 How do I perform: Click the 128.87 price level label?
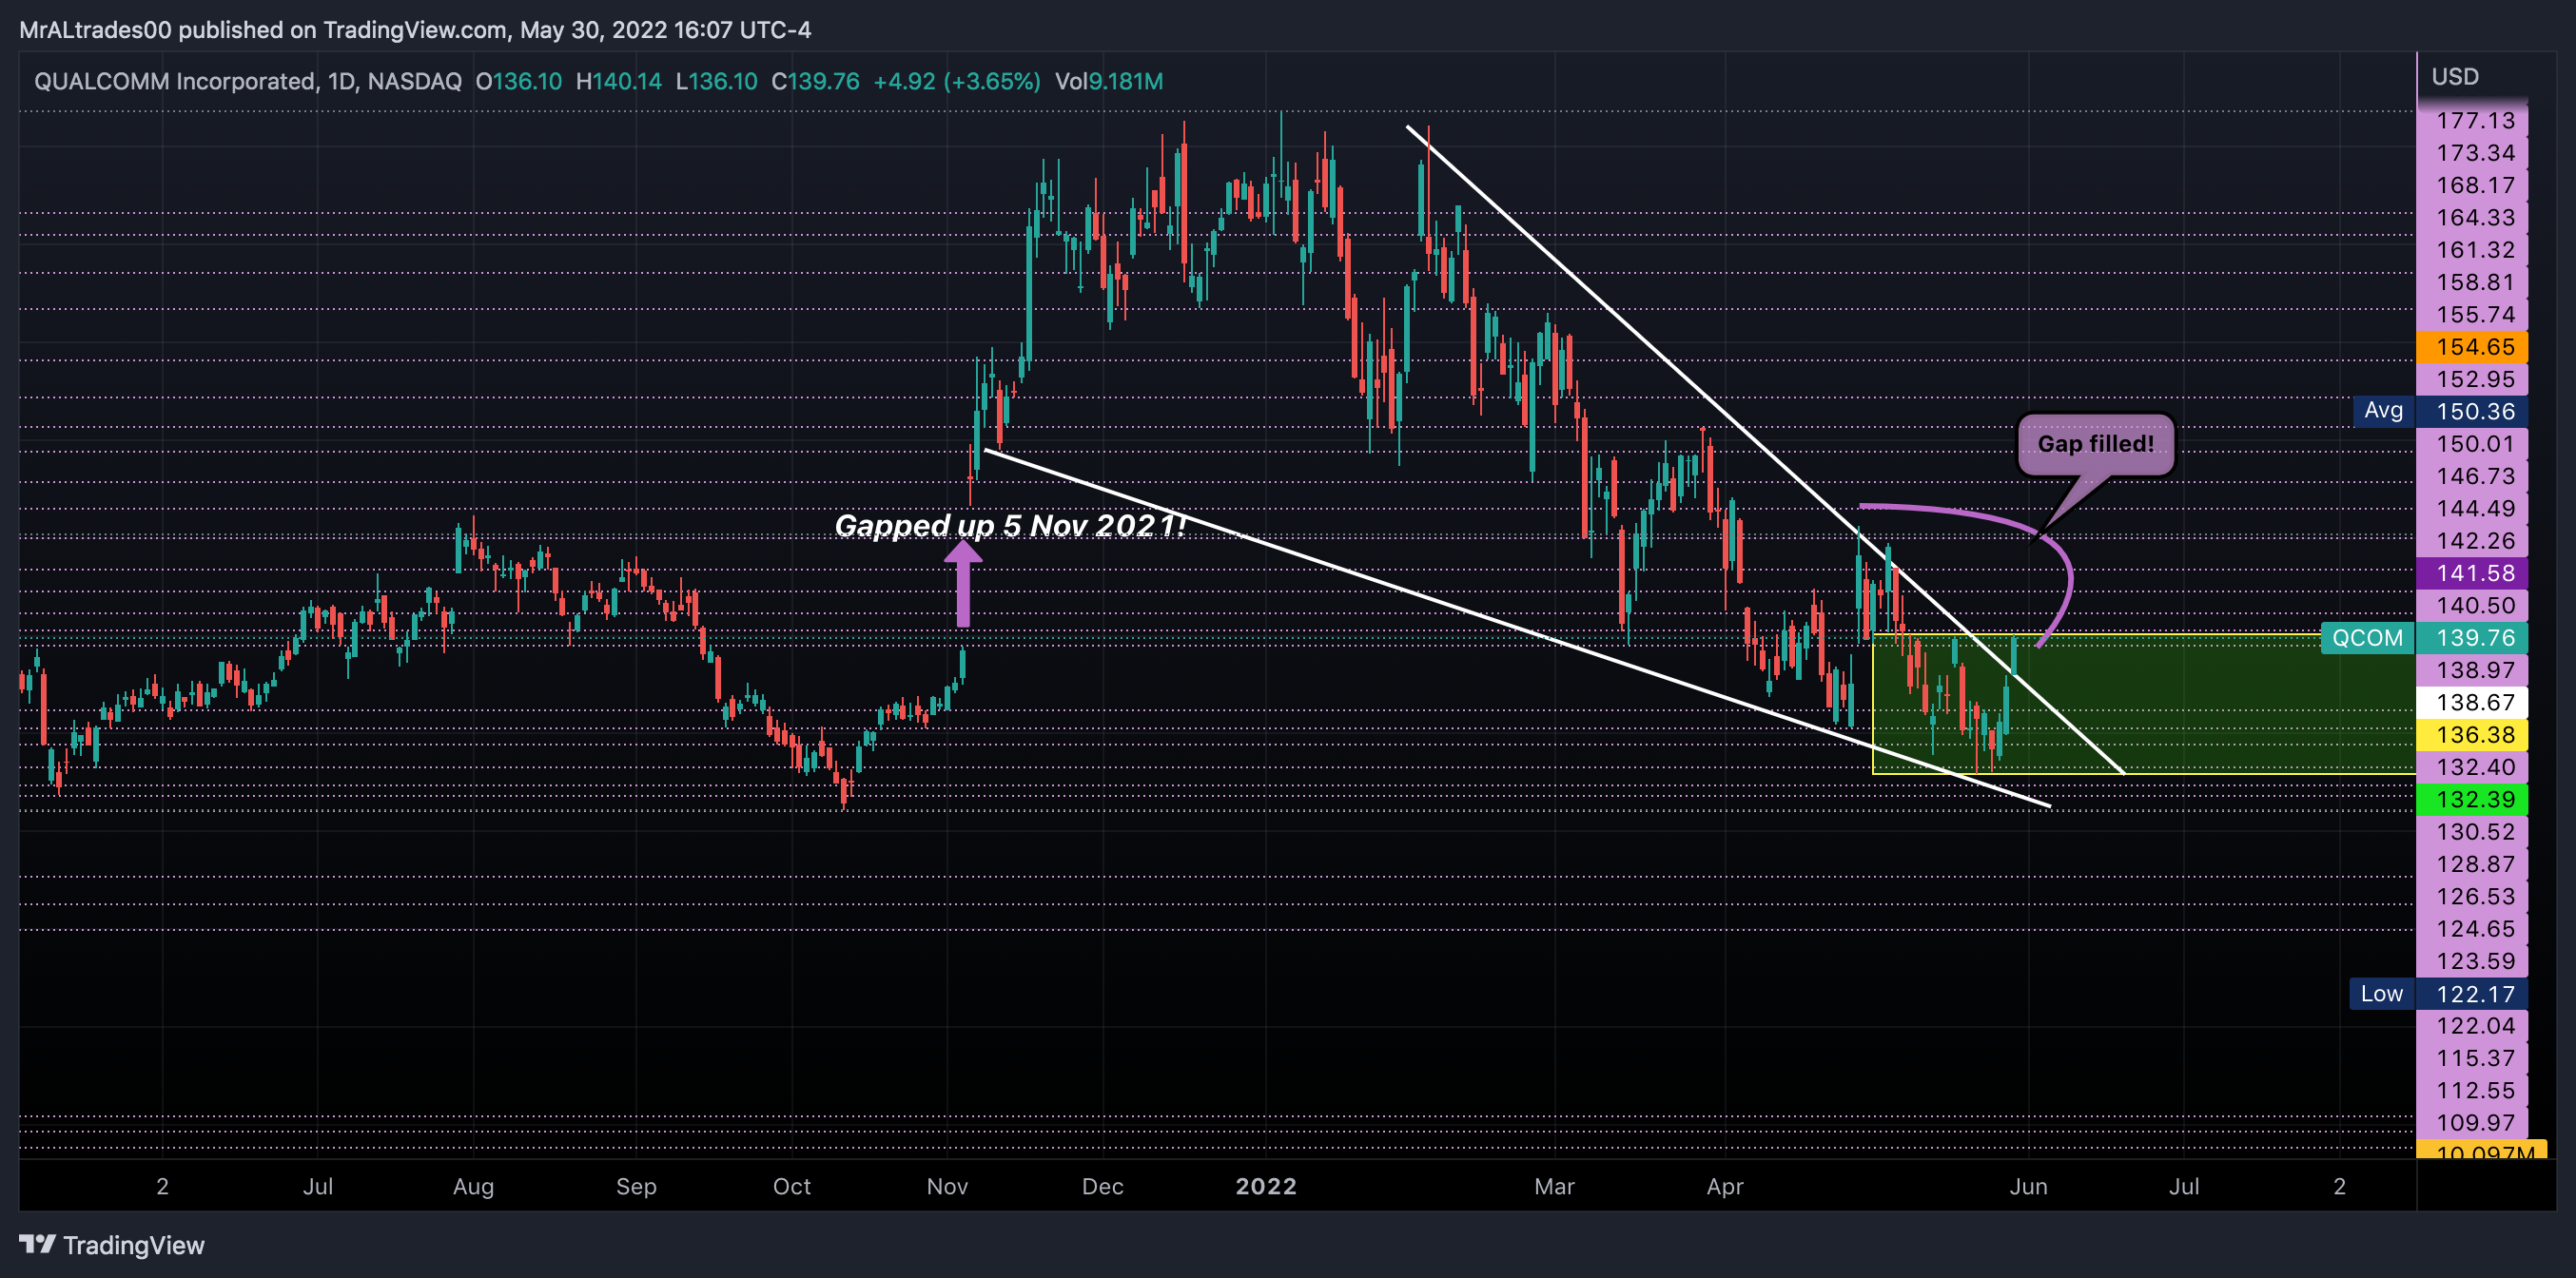click(2473, 864)
